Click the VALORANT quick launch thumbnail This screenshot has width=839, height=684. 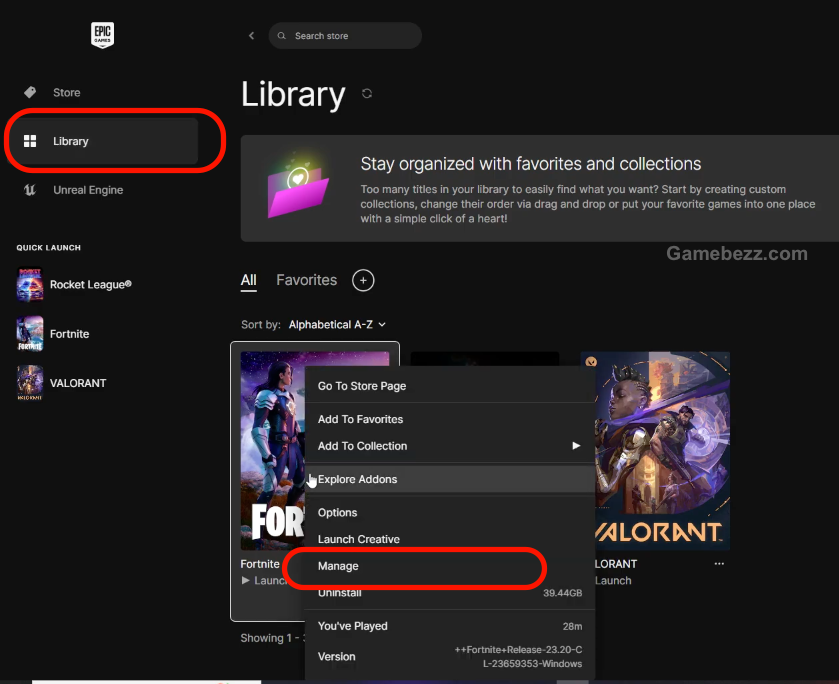tap(30, 383)
